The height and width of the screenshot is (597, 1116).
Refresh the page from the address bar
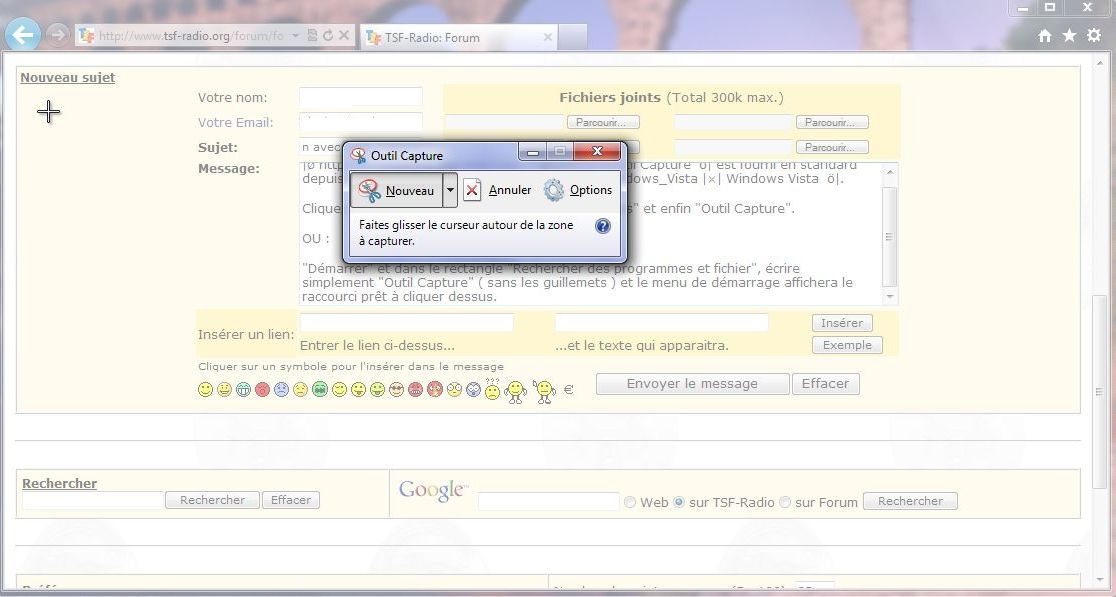(328, 35)
